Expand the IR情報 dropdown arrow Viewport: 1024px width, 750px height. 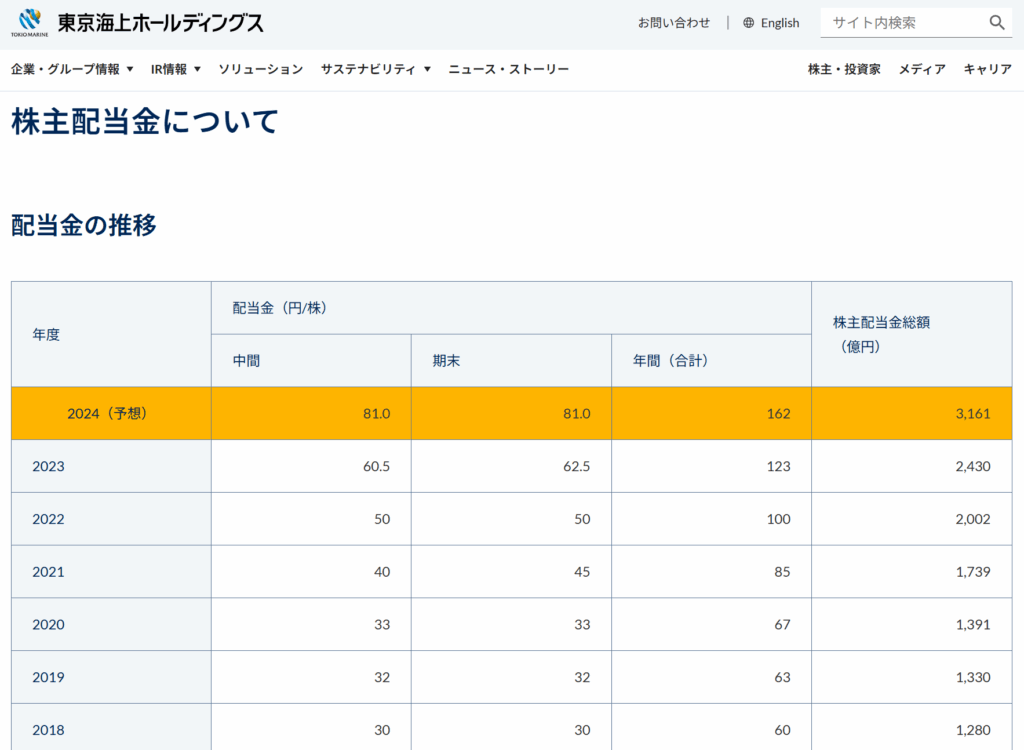197,69
